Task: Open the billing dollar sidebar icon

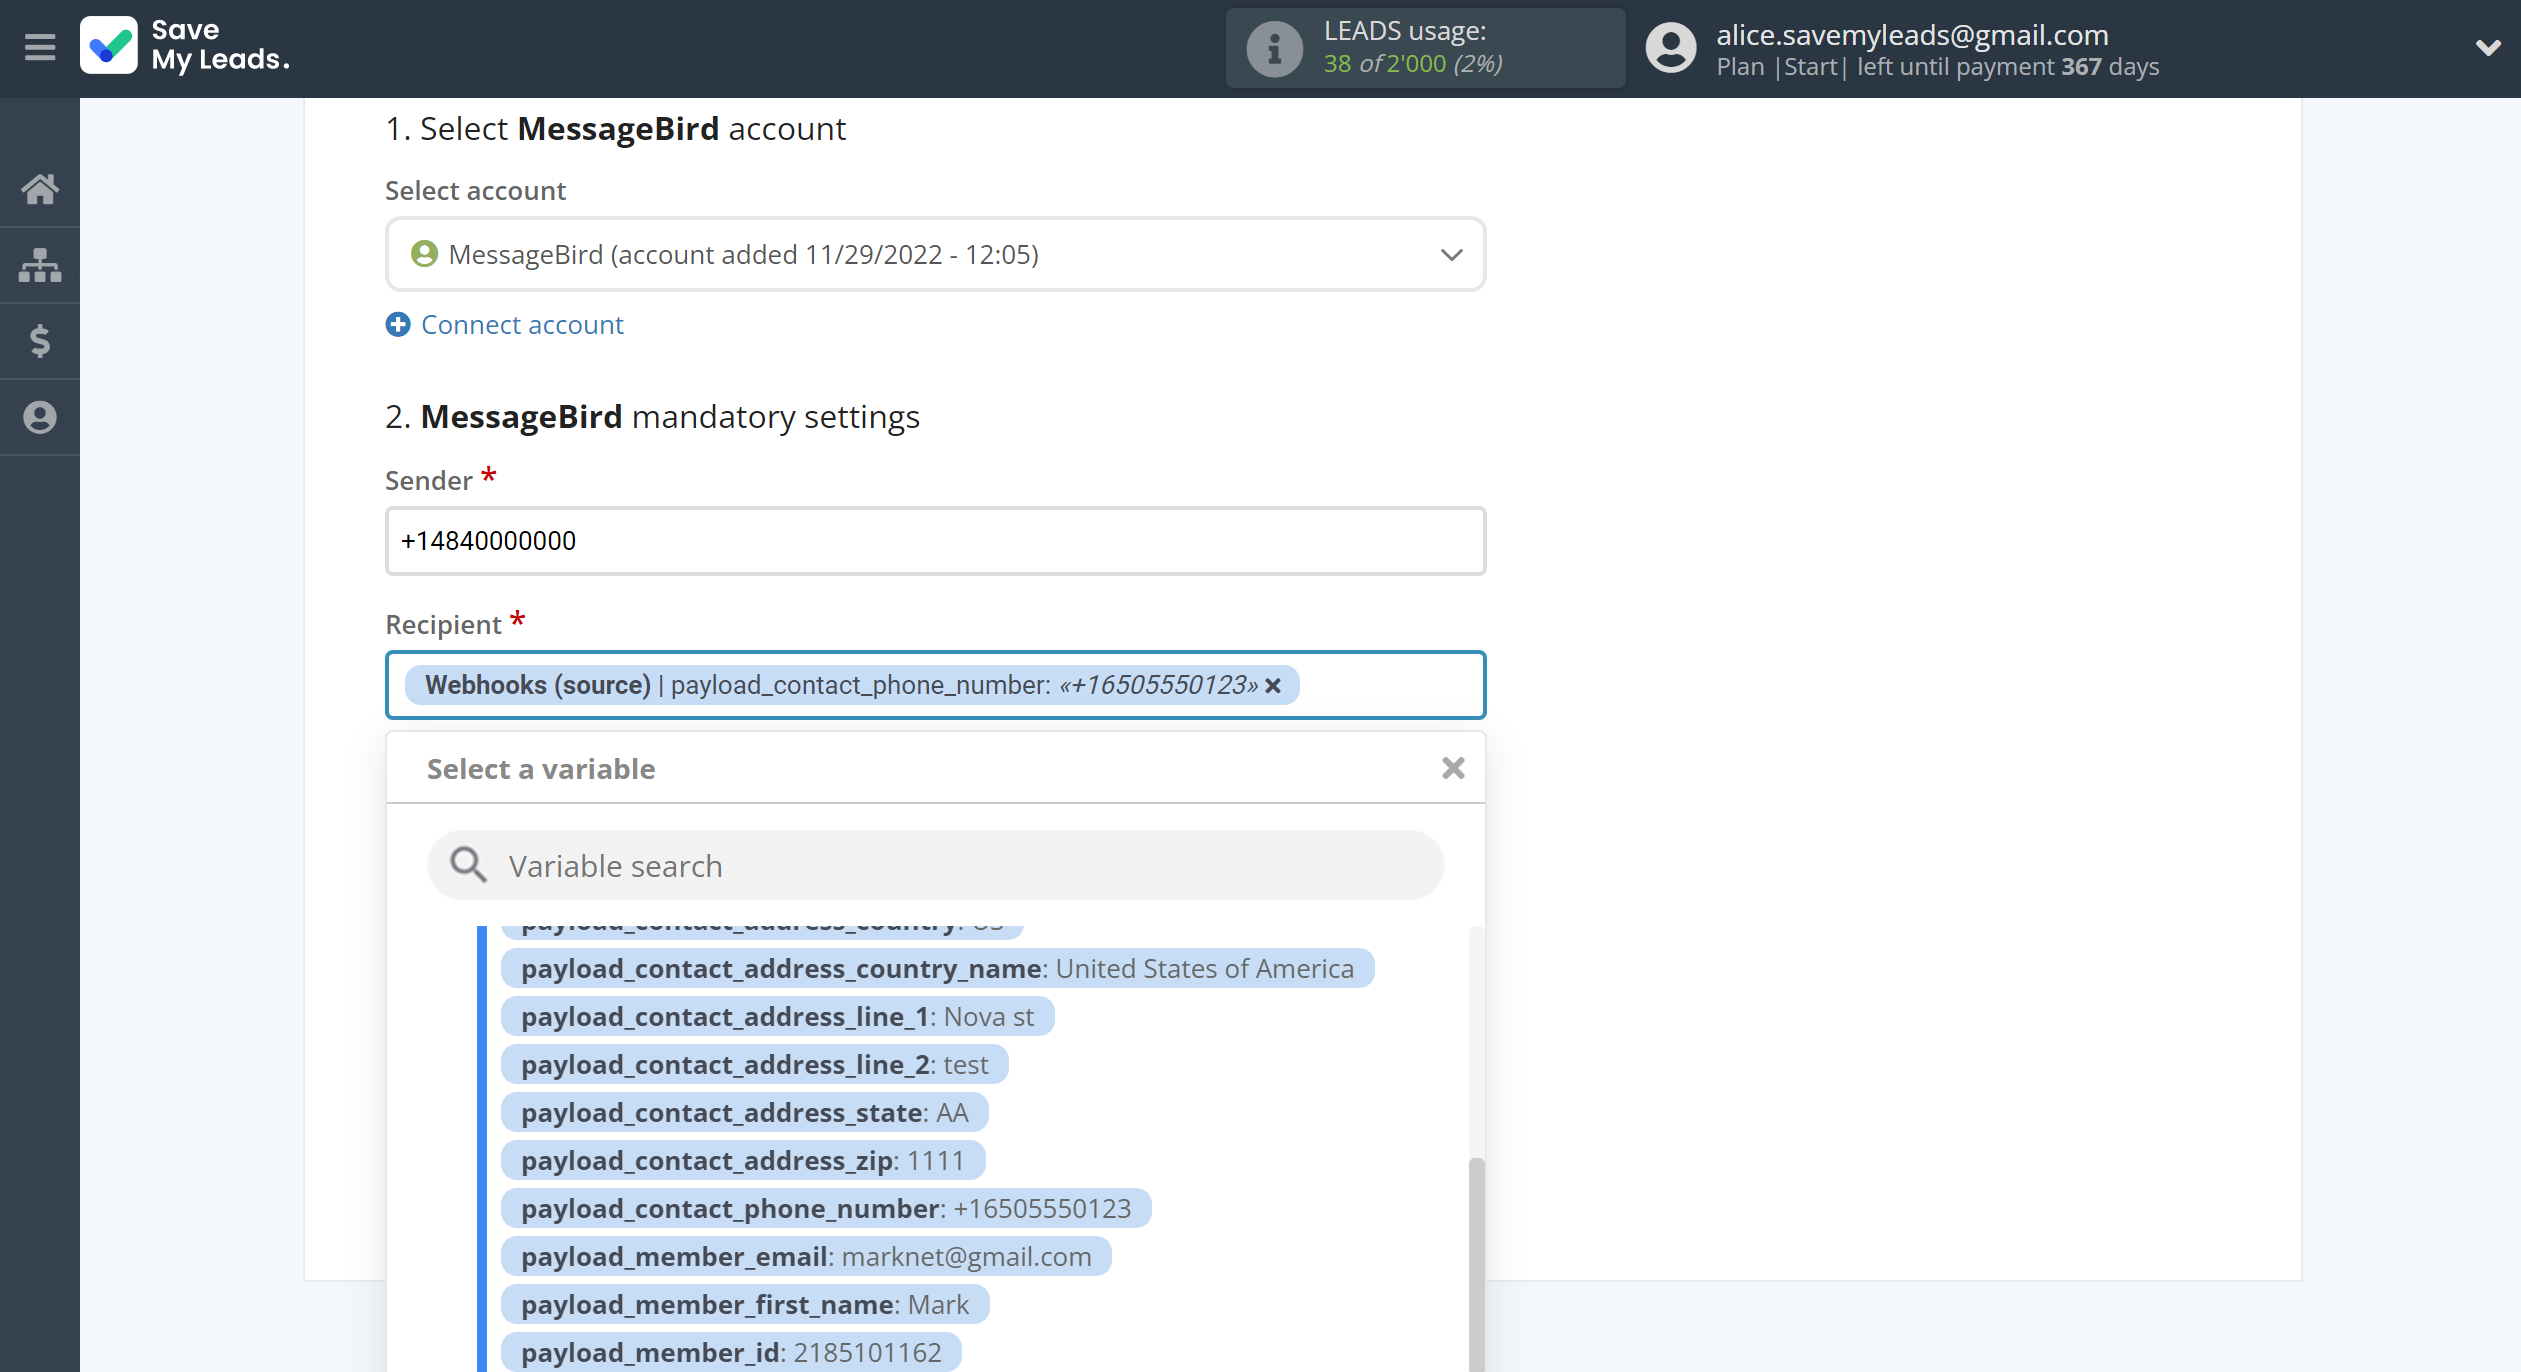Action: [x=40, y=341]
